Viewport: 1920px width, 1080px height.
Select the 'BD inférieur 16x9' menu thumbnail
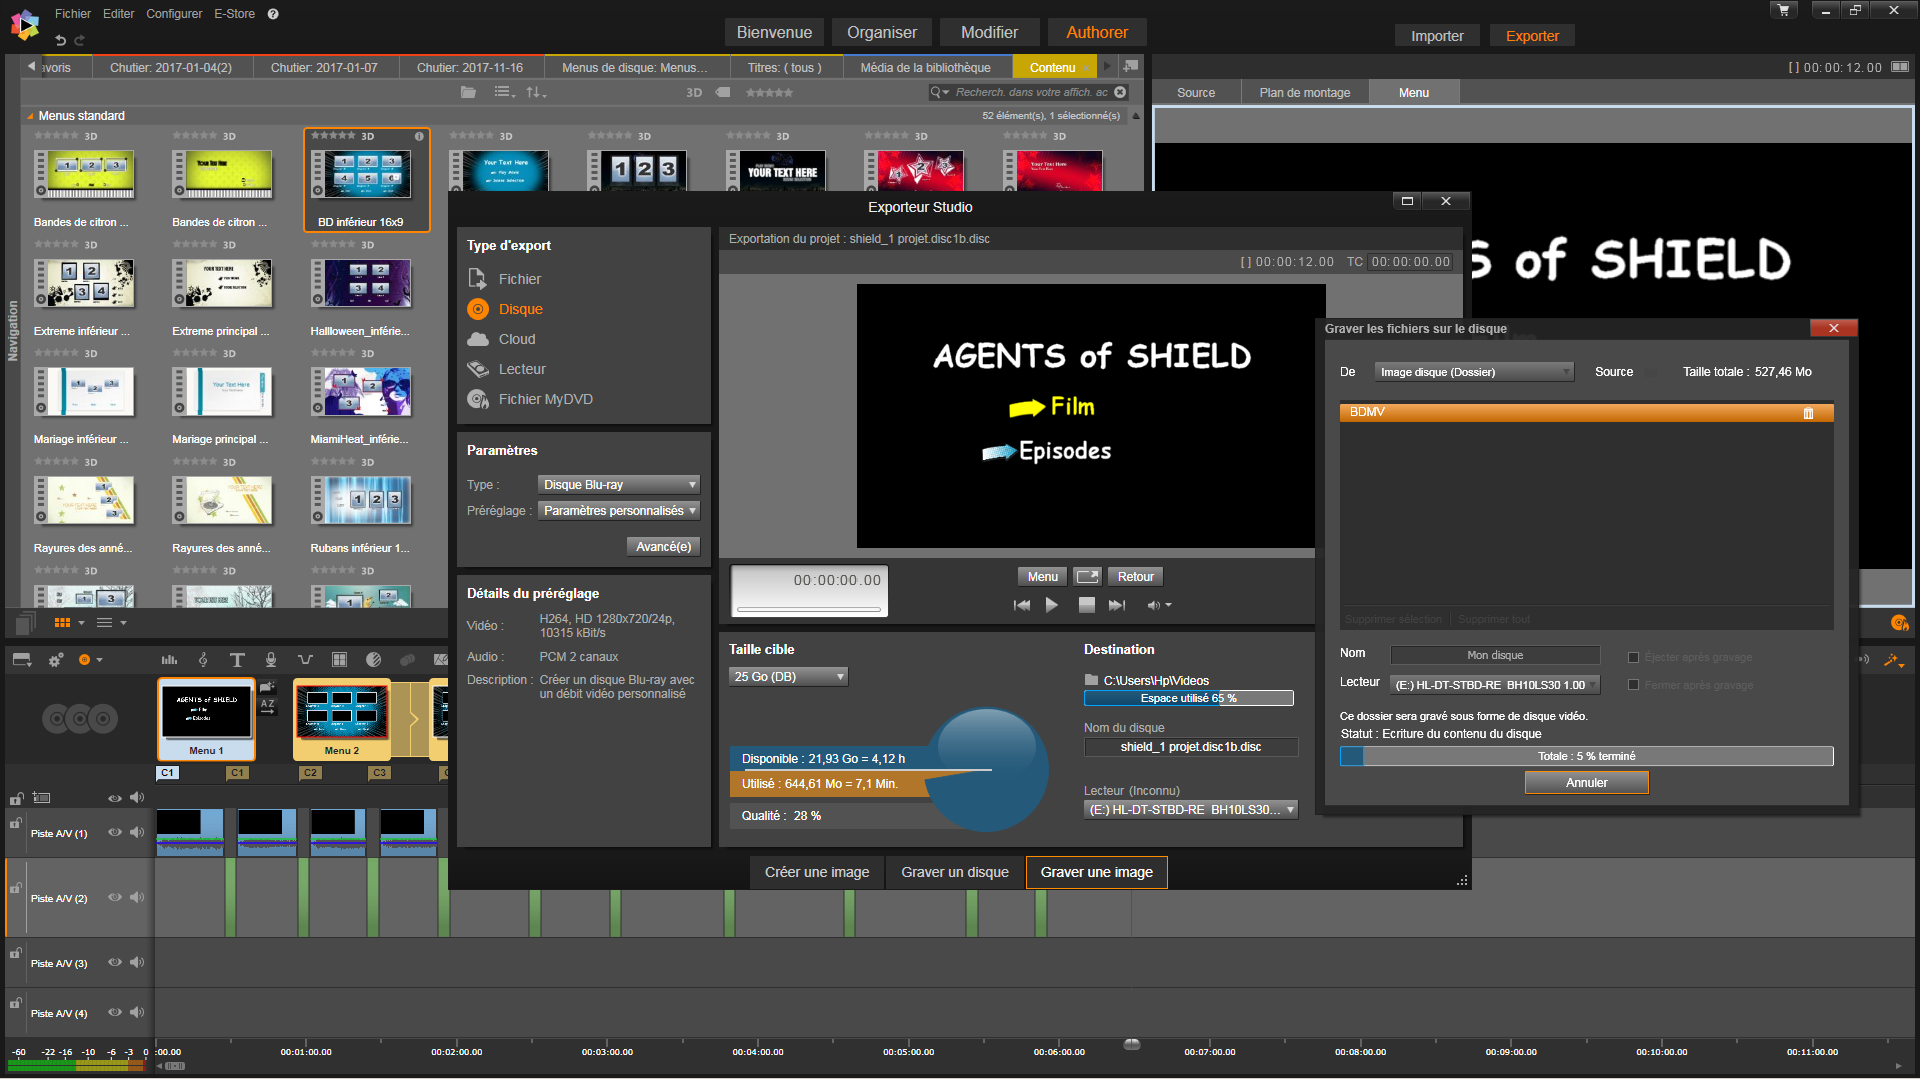(367, 180)
